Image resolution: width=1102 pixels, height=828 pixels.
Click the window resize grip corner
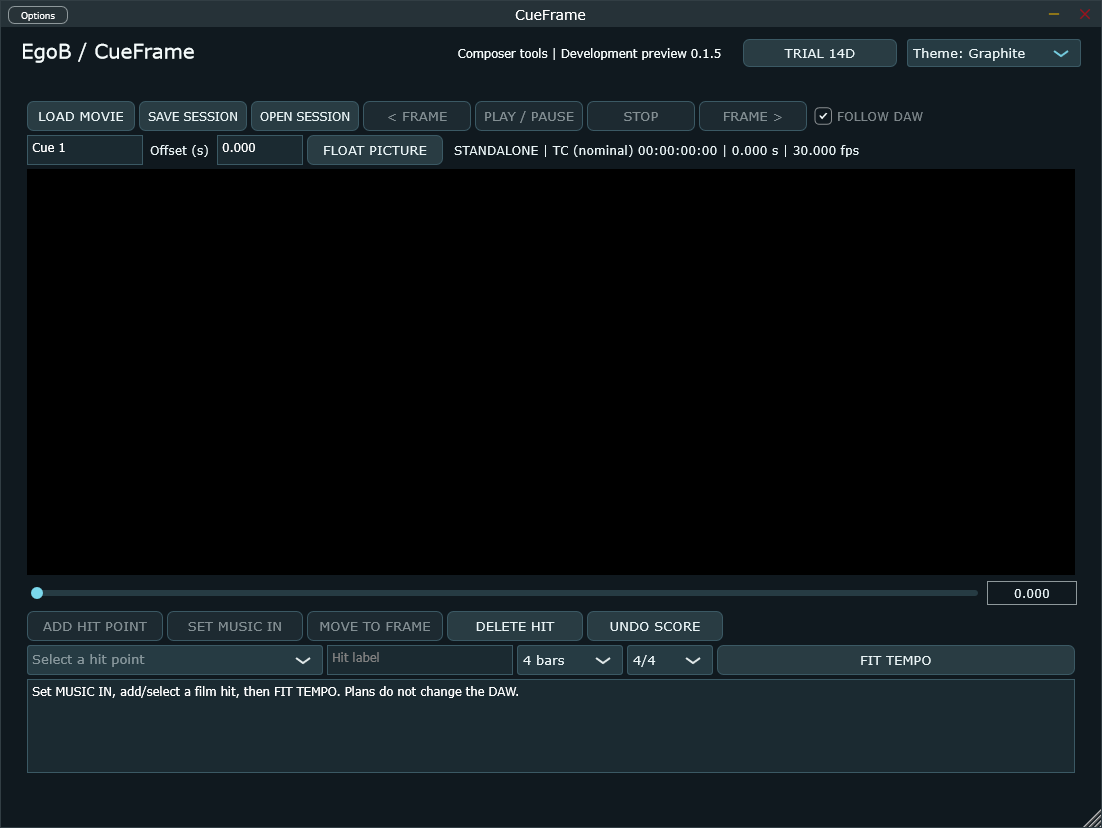[1093, 819]
